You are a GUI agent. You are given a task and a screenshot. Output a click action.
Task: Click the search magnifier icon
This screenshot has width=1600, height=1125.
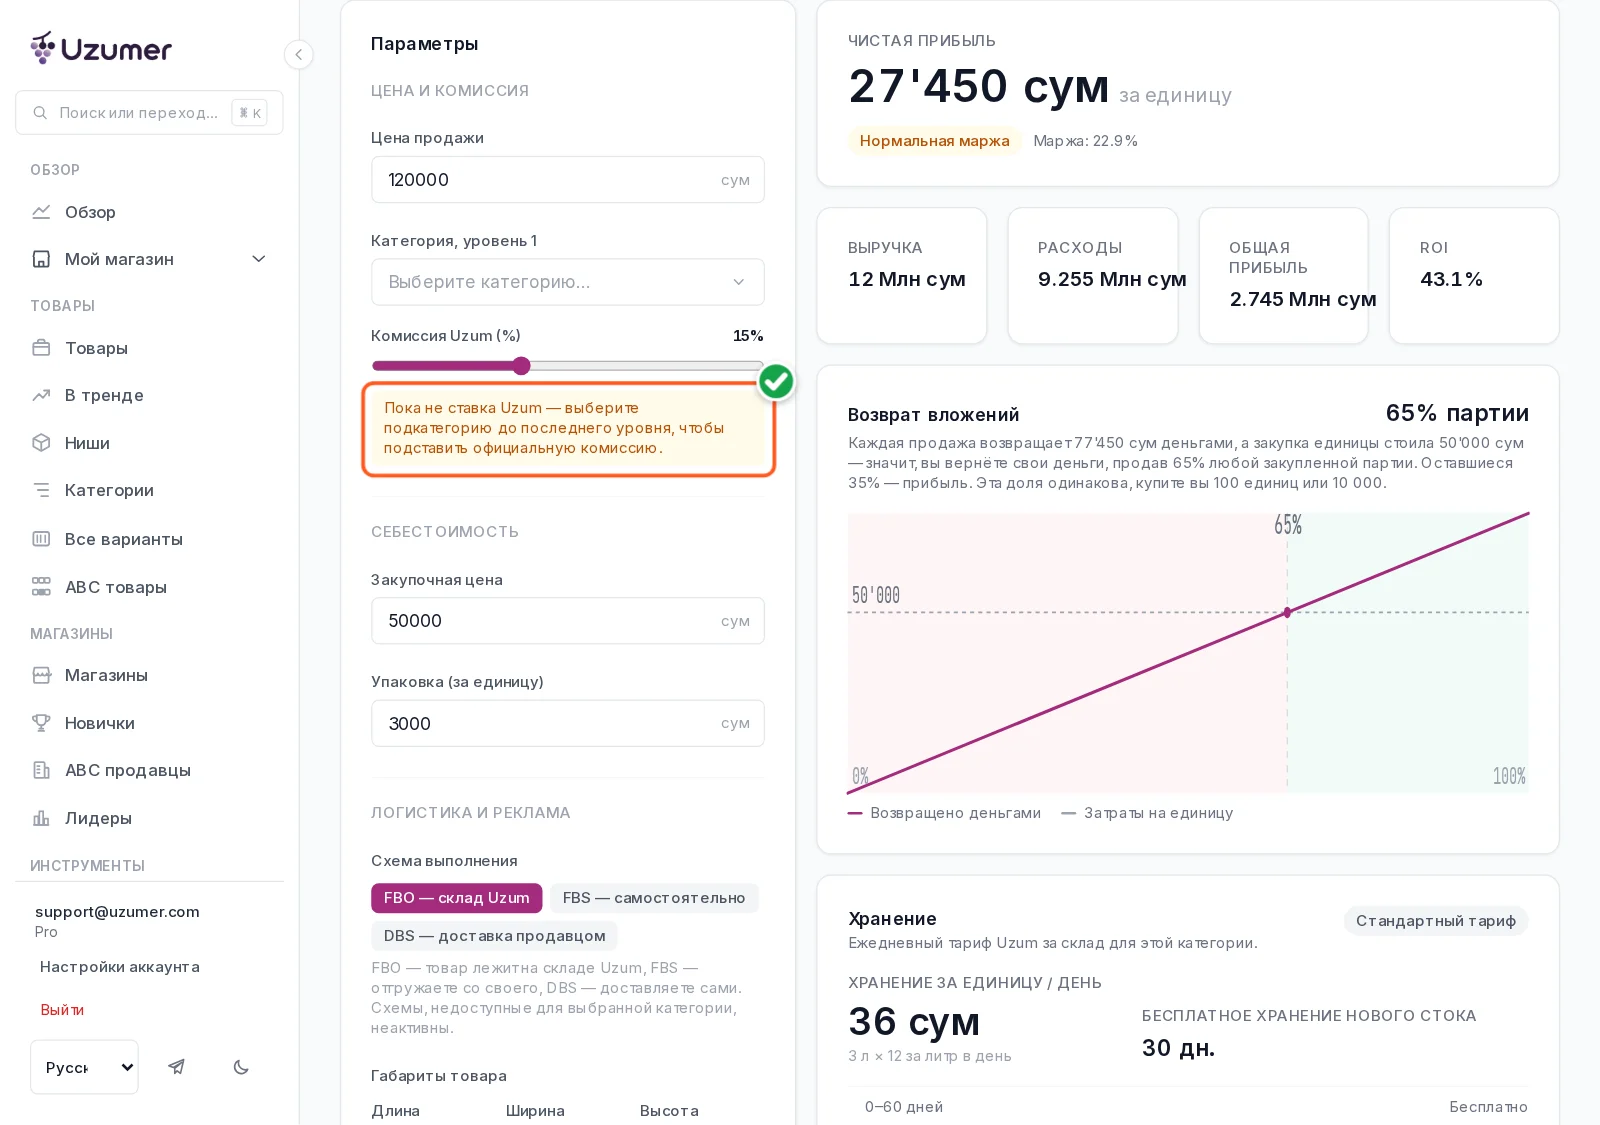[40, 113]
